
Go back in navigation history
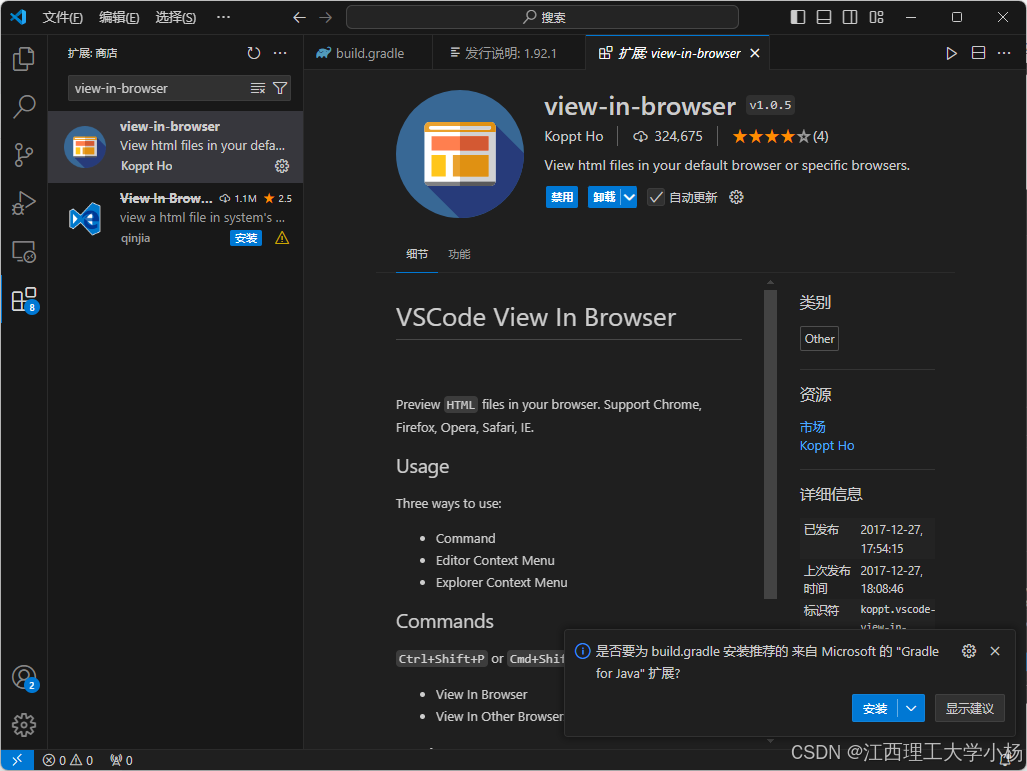(x=299, y=18)
